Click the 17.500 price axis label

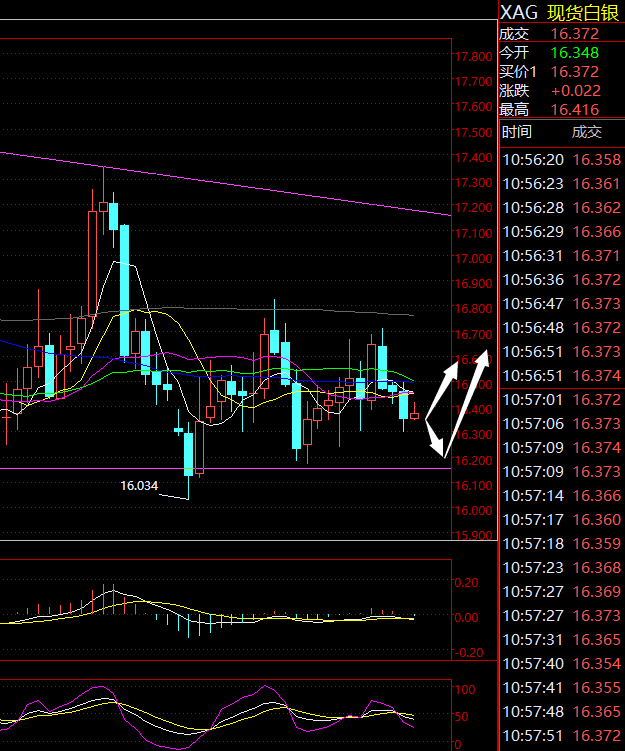pyautogui.click(x=473, y=132)
